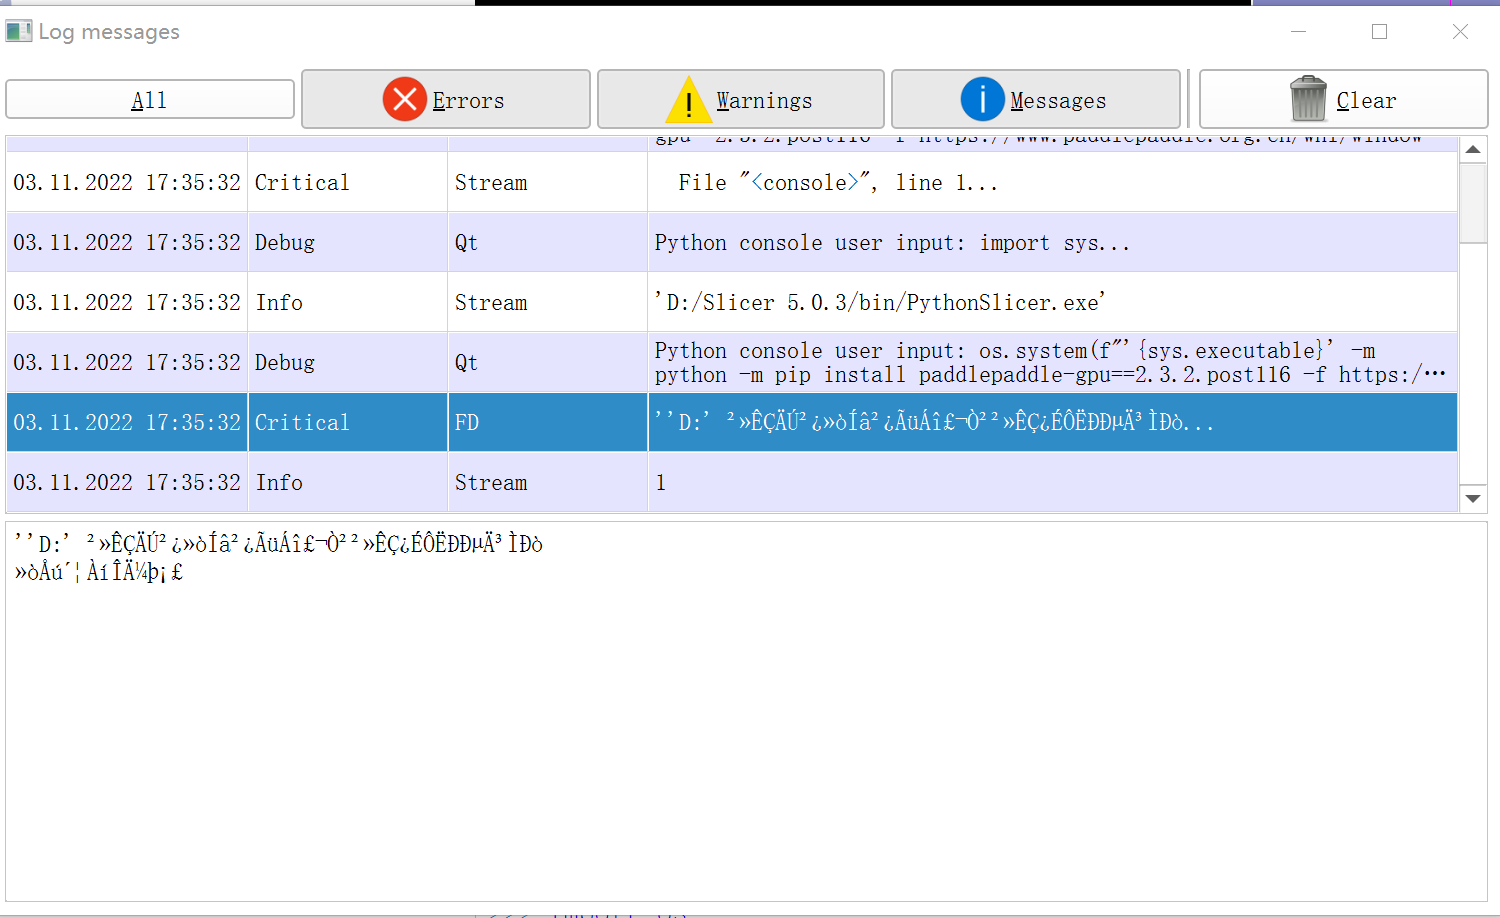Select the Info row showing PythonSlicer.exe path
This screenshot has height=918, width=1500.
coord(700,302)
